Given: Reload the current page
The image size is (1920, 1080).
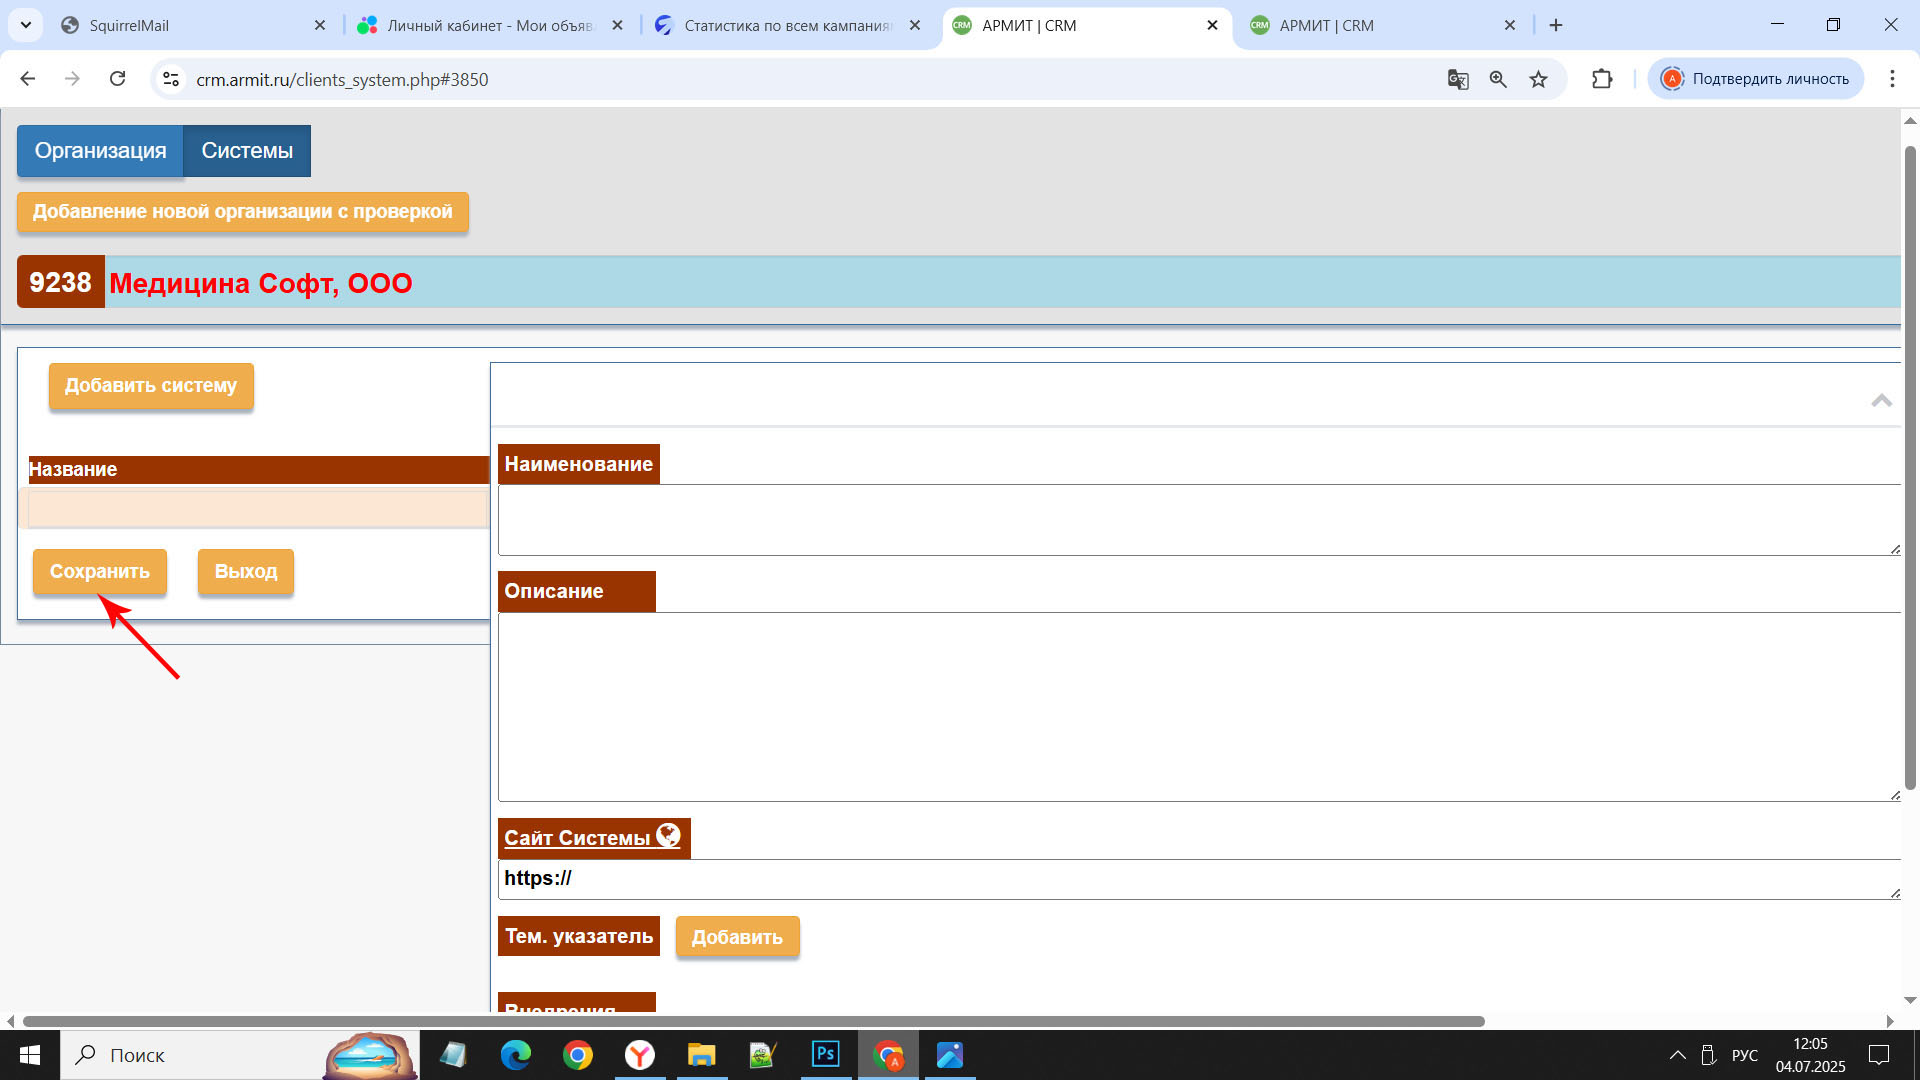Looking at the screenshot, I should coord(117,79).
